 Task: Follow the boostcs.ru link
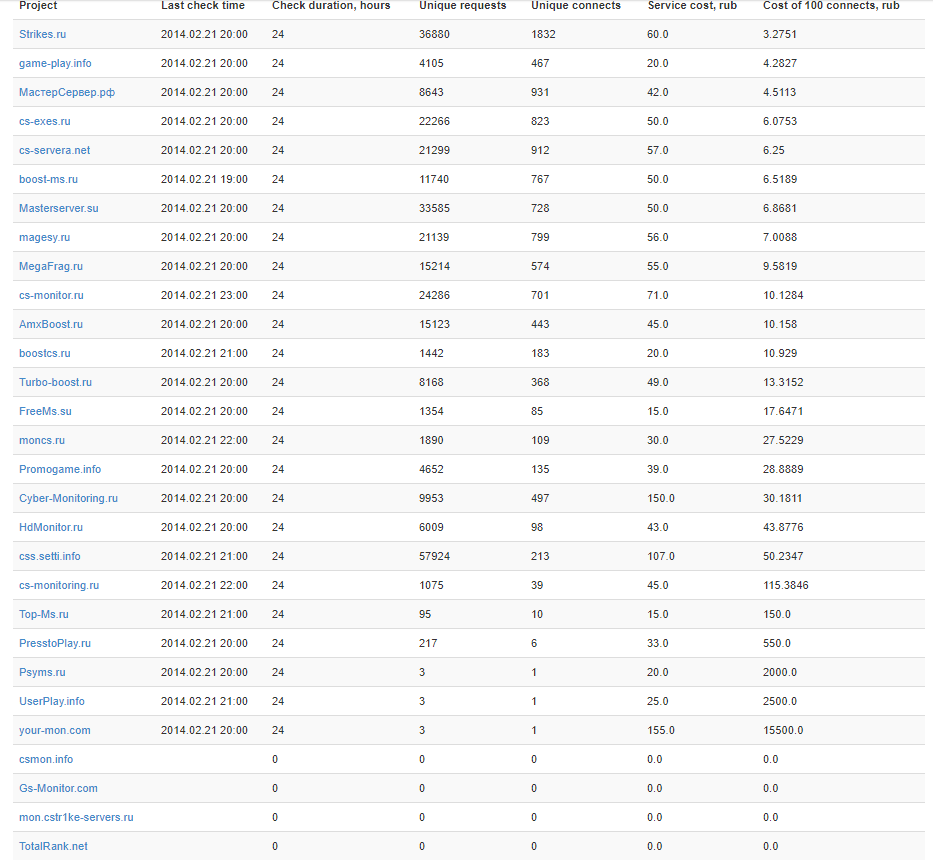[x=45, y=353]
